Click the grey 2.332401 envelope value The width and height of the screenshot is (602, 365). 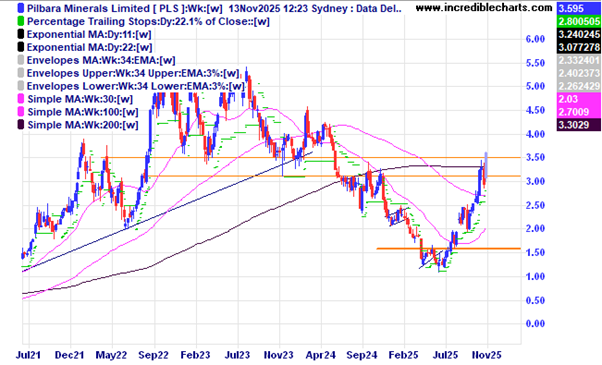[x=579, y=60]
